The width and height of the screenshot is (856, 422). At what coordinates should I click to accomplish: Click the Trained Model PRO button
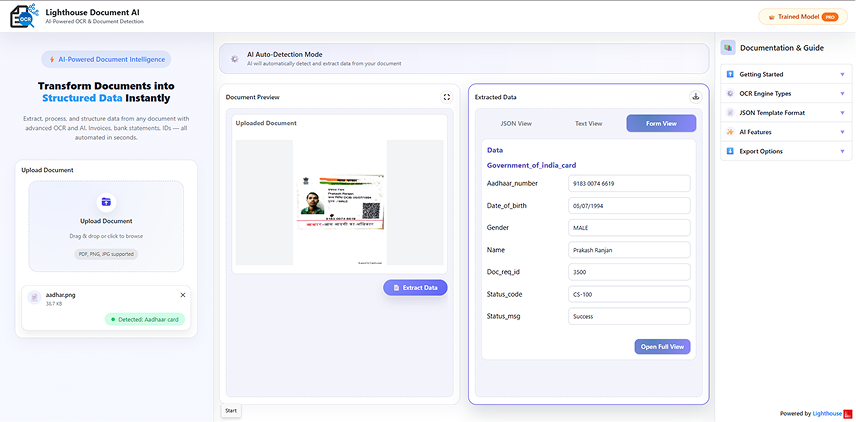[802, 17]
